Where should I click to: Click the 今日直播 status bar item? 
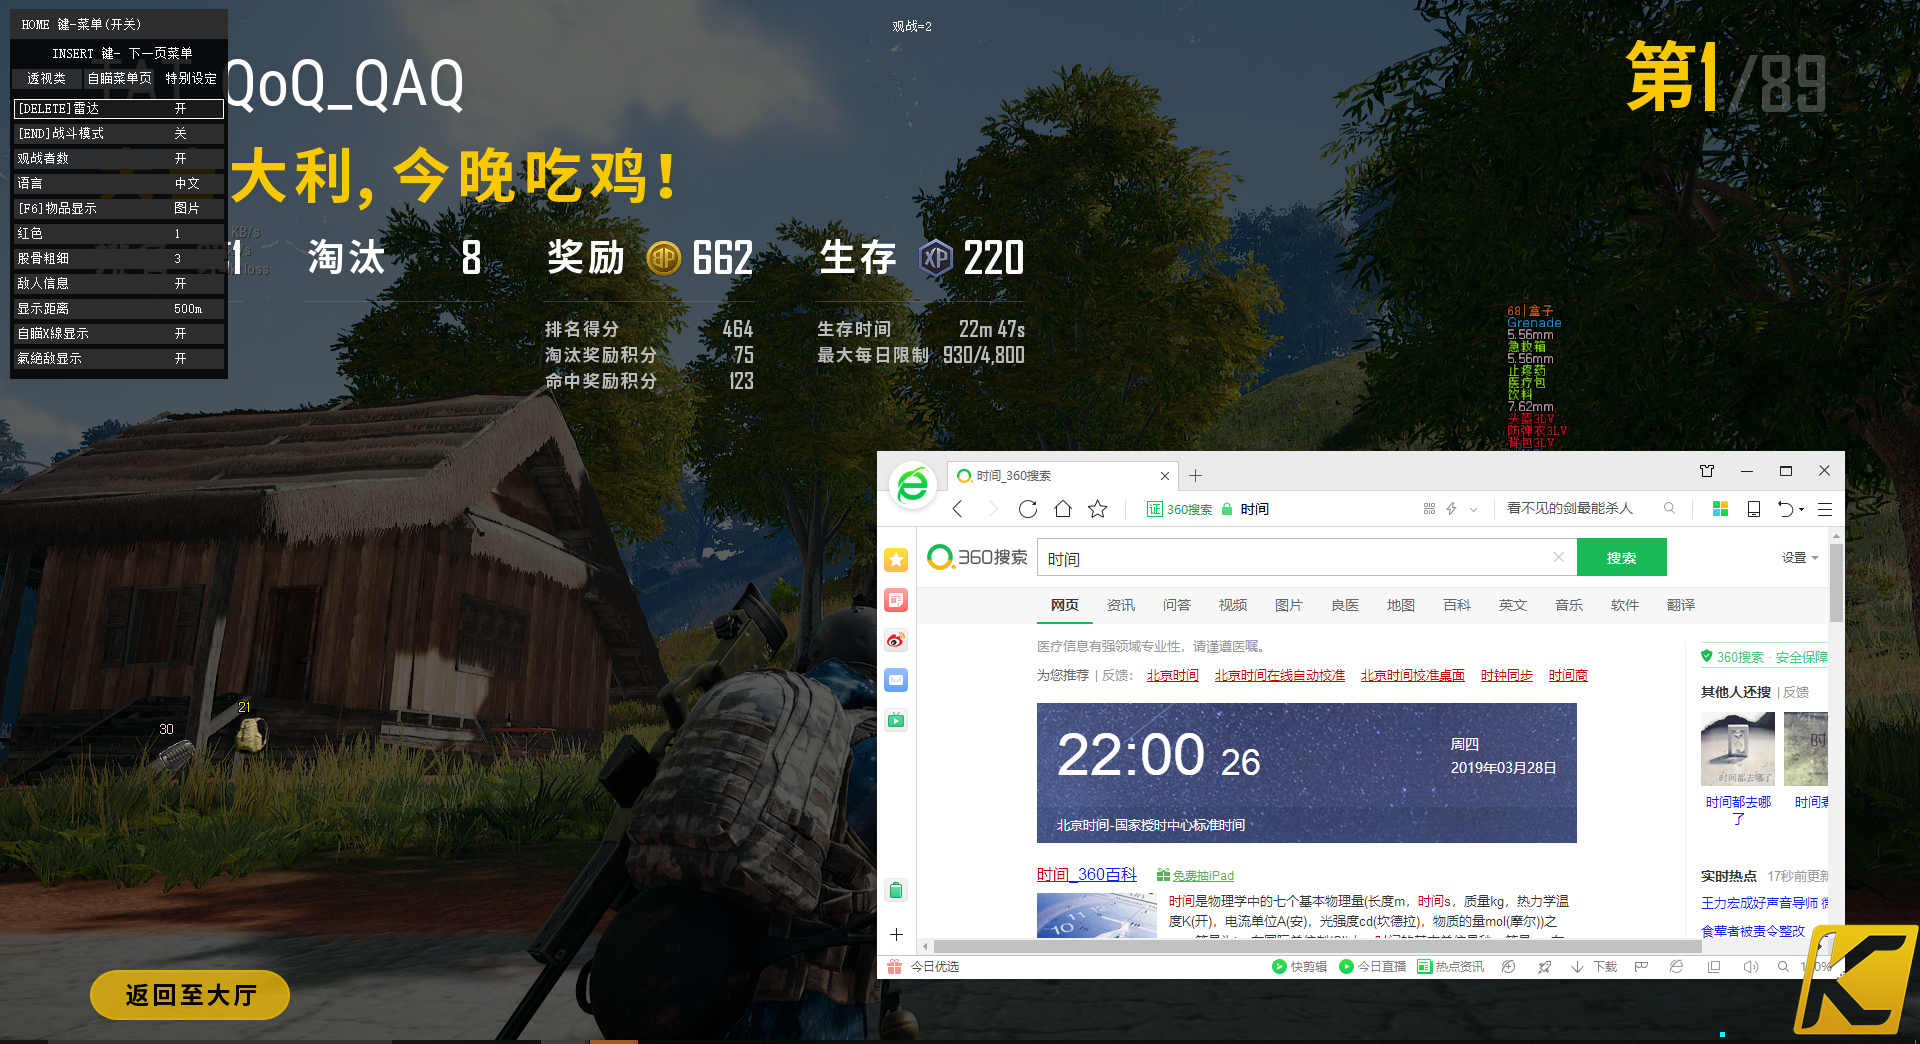(1372, 967)
